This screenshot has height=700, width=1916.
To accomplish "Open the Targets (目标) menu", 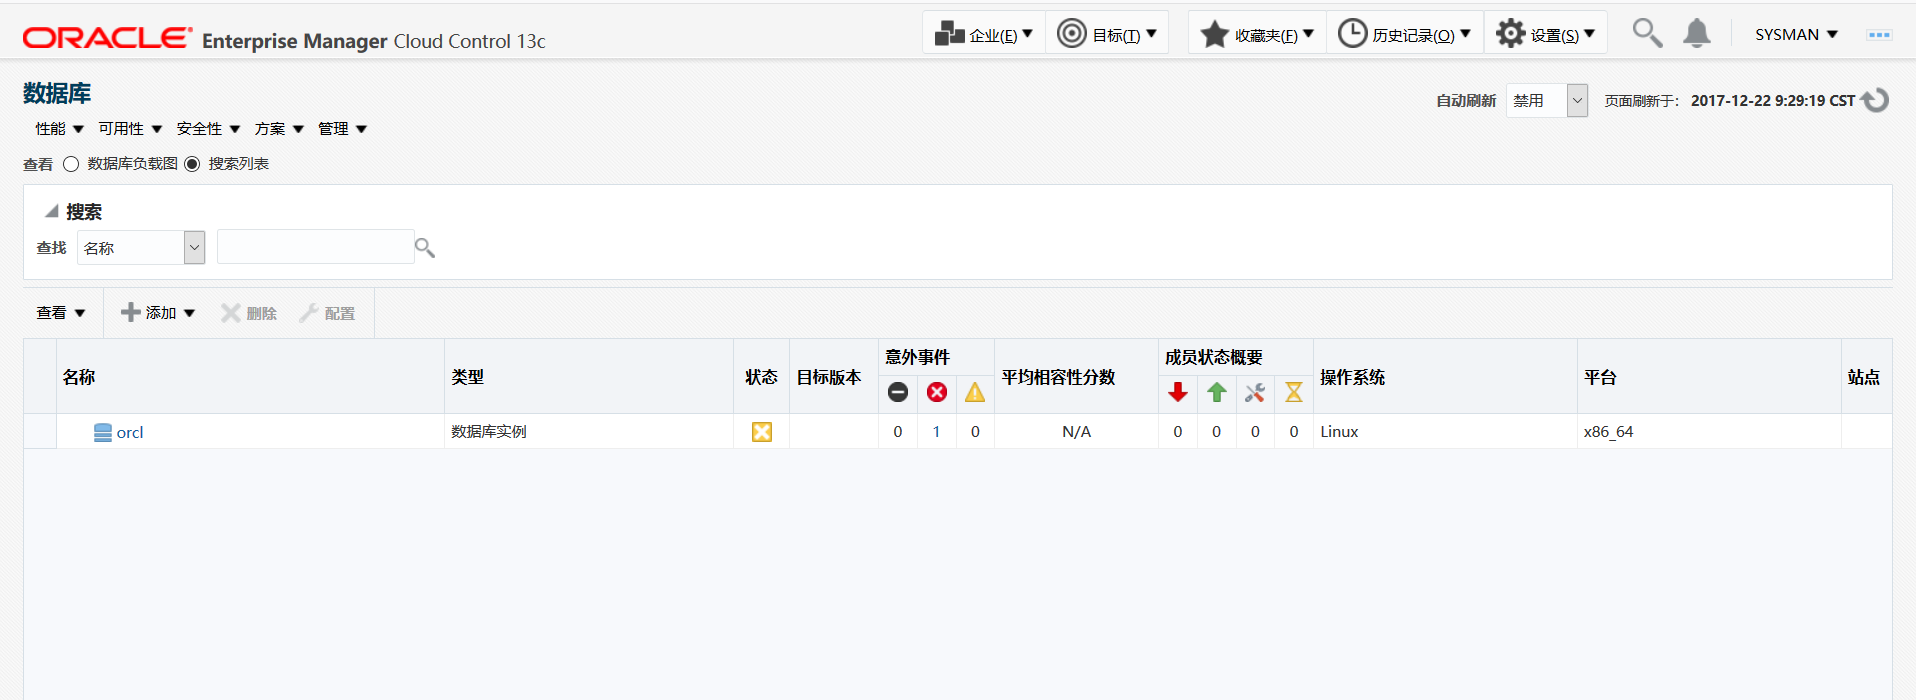I will point(1107,34).
